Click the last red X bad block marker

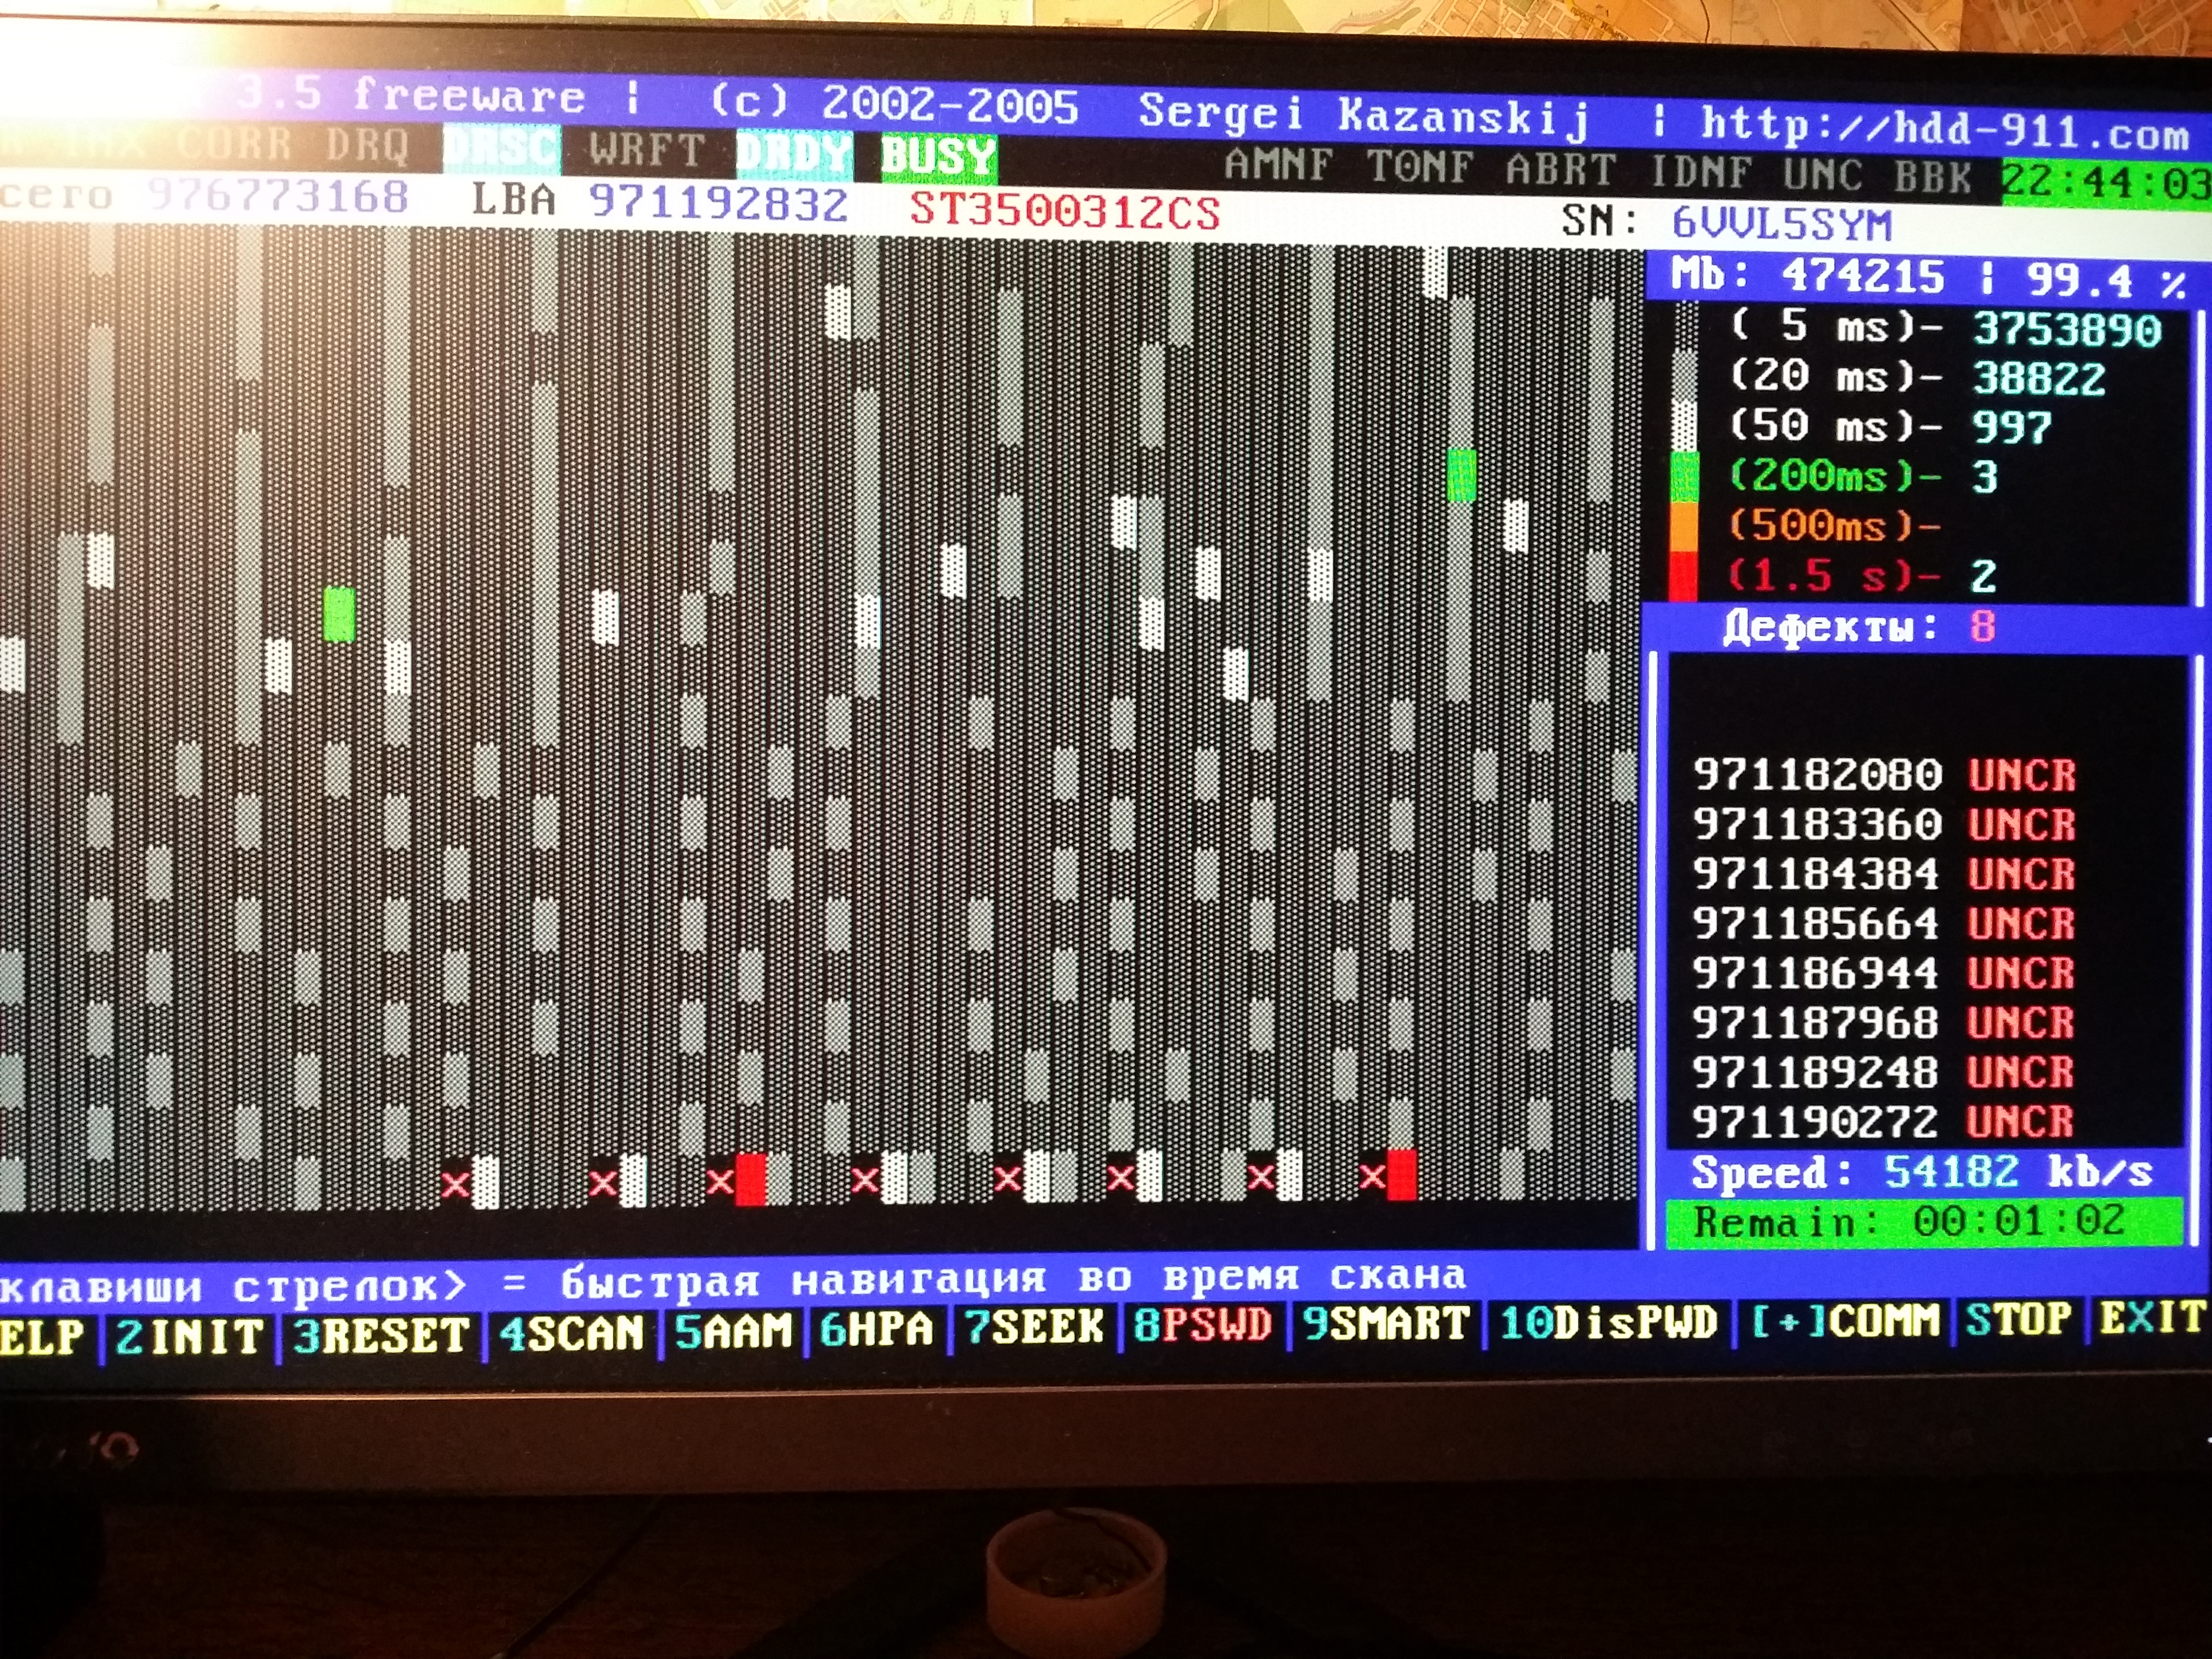(x=1373, y=1176)
